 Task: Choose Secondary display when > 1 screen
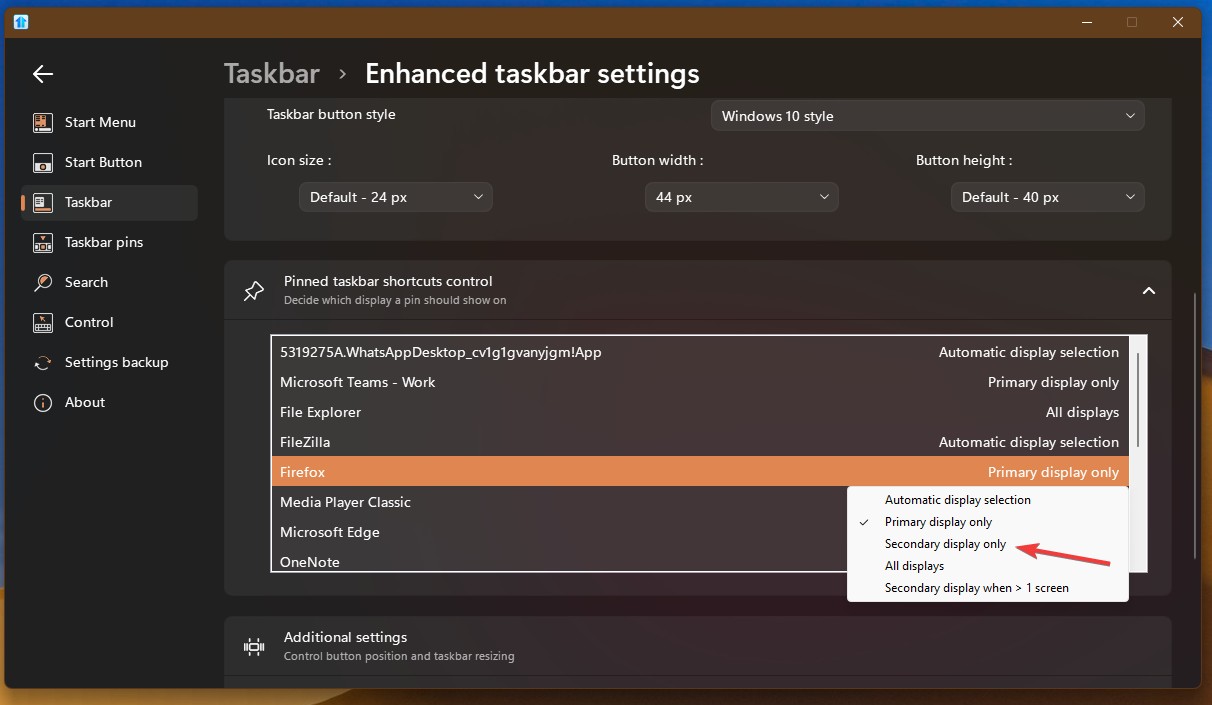[x=976, y=588]
